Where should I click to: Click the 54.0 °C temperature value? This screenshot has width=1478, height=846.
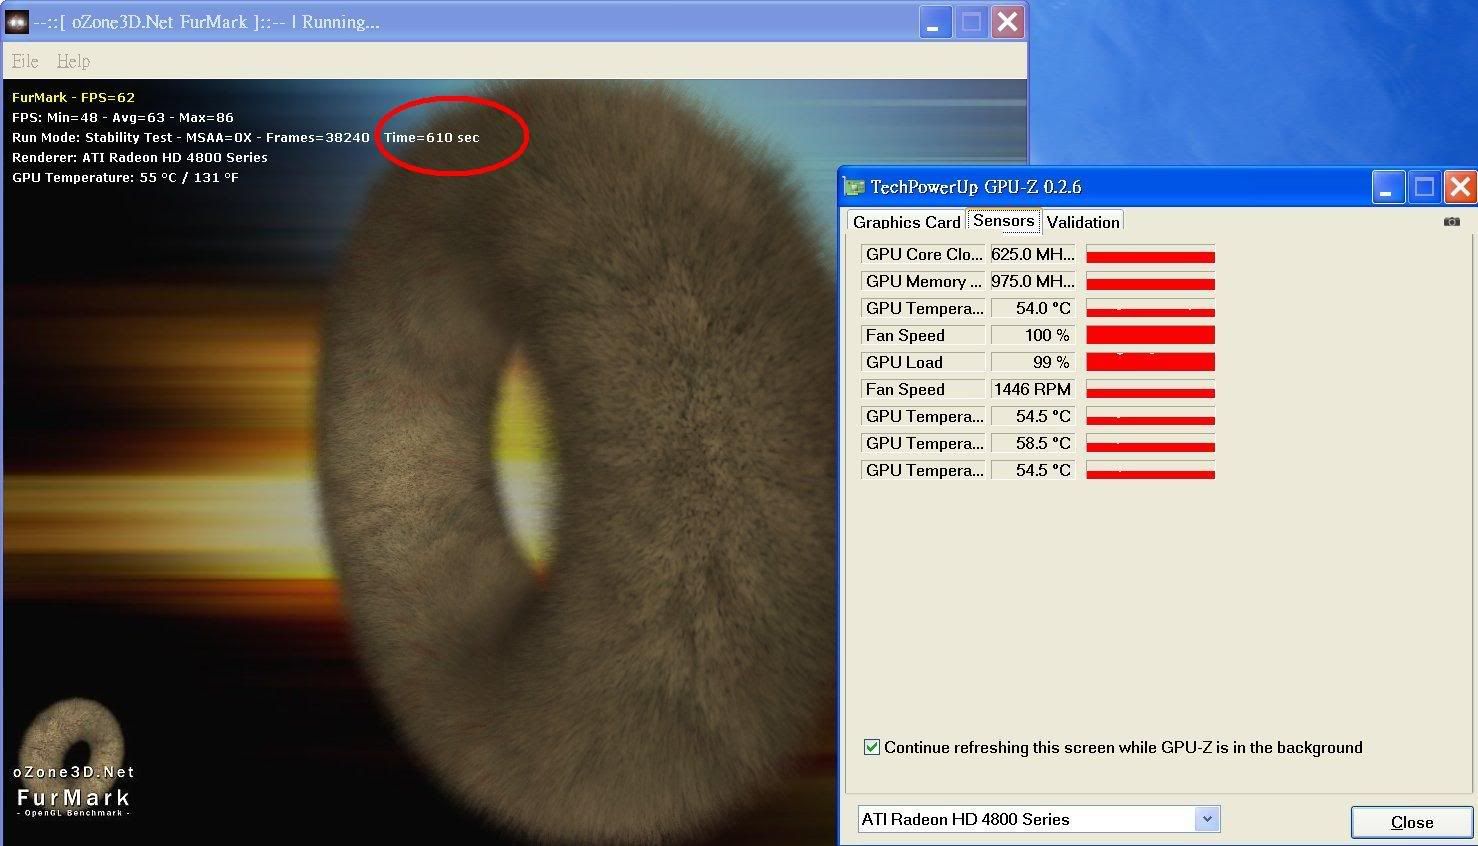pos(1033,308)
